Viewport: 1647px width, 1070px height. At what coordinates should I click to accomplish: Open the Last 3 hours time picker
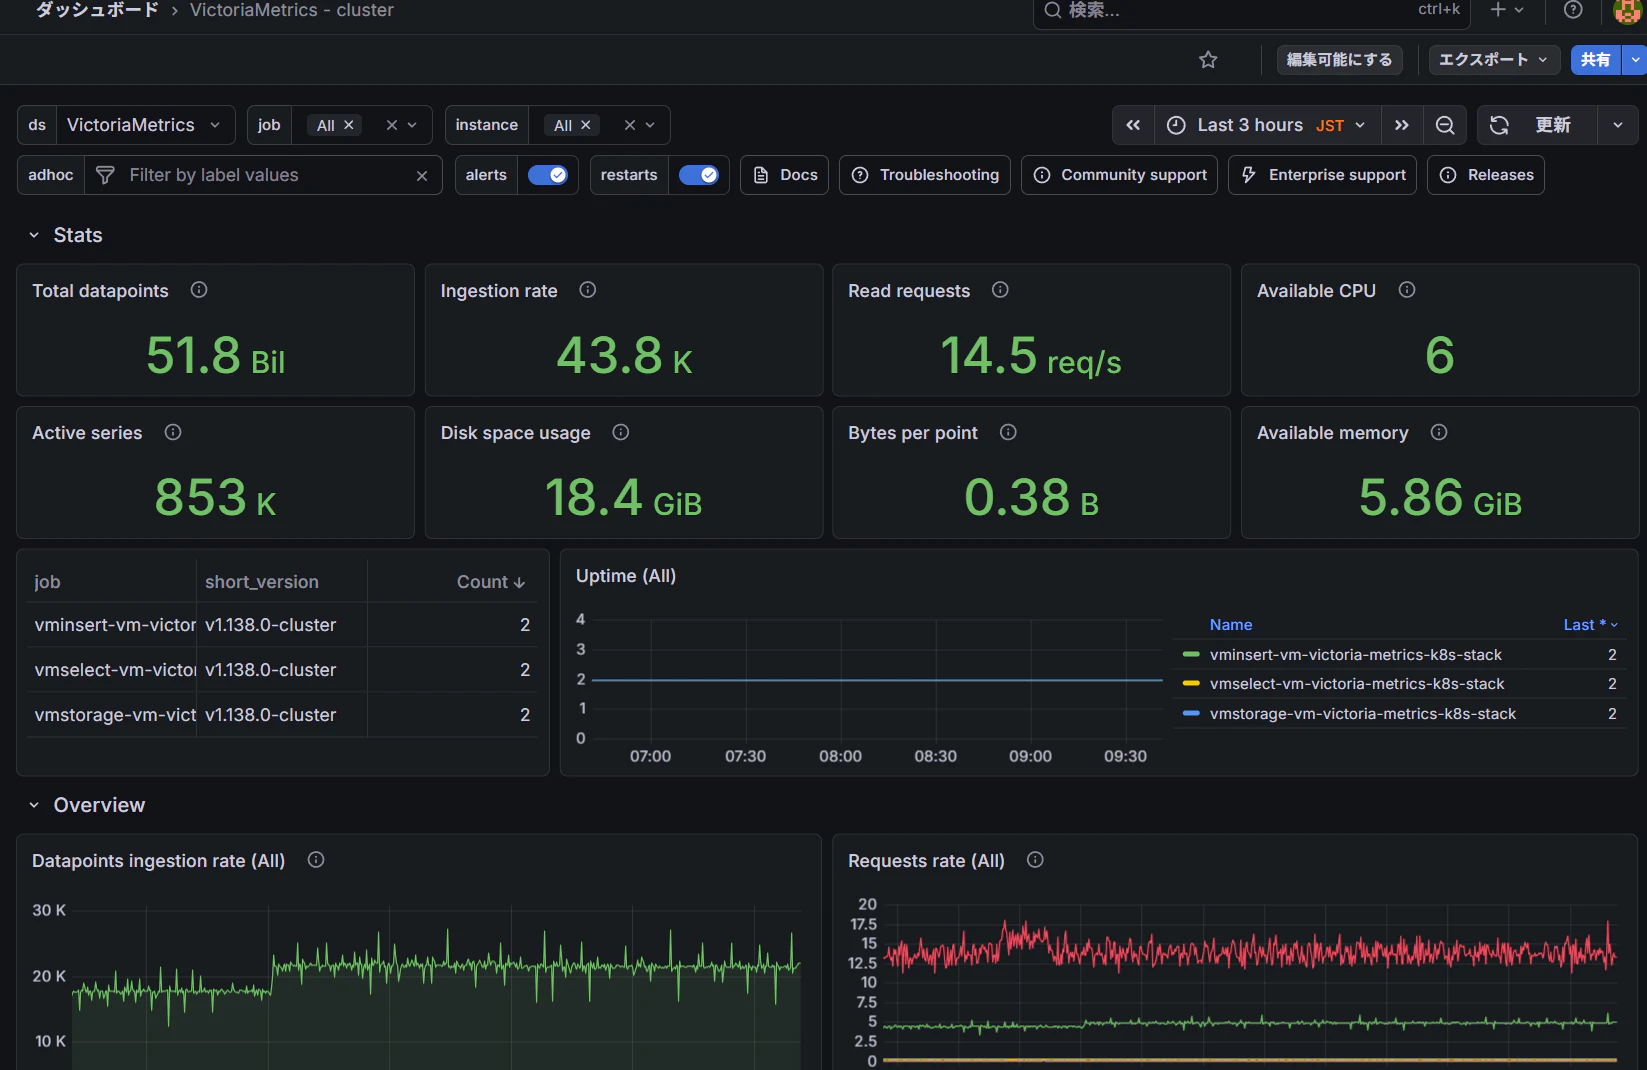pyautogui.click(x=1267, y=125)
